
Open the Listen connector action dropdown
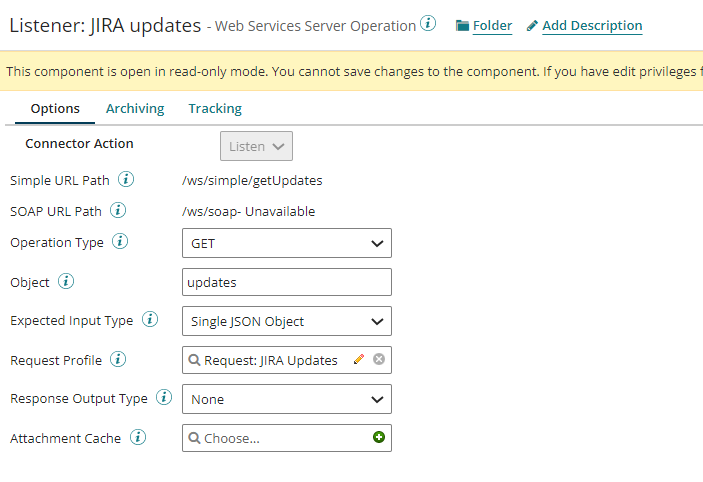[x=256, y=146]
